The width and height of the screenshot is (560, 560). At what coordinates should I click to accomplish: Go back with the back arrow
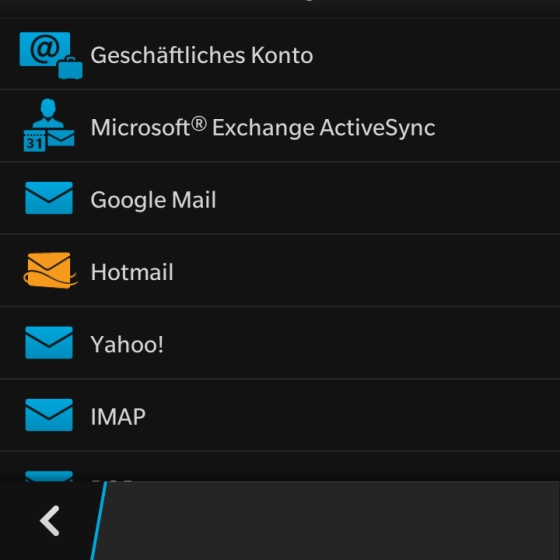click(50, 521)
